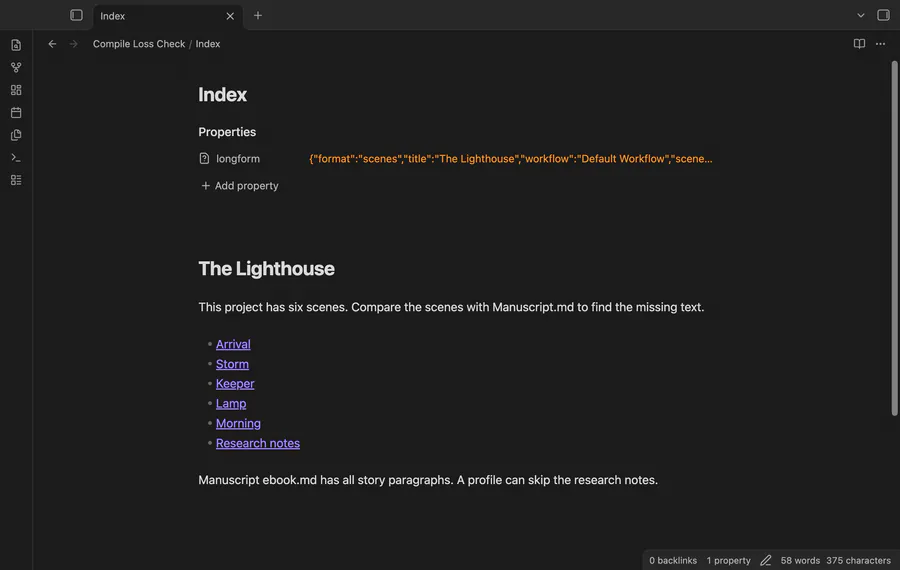
Task: Expand the tab list dropdown chevron
Action: tap(860, 15)
